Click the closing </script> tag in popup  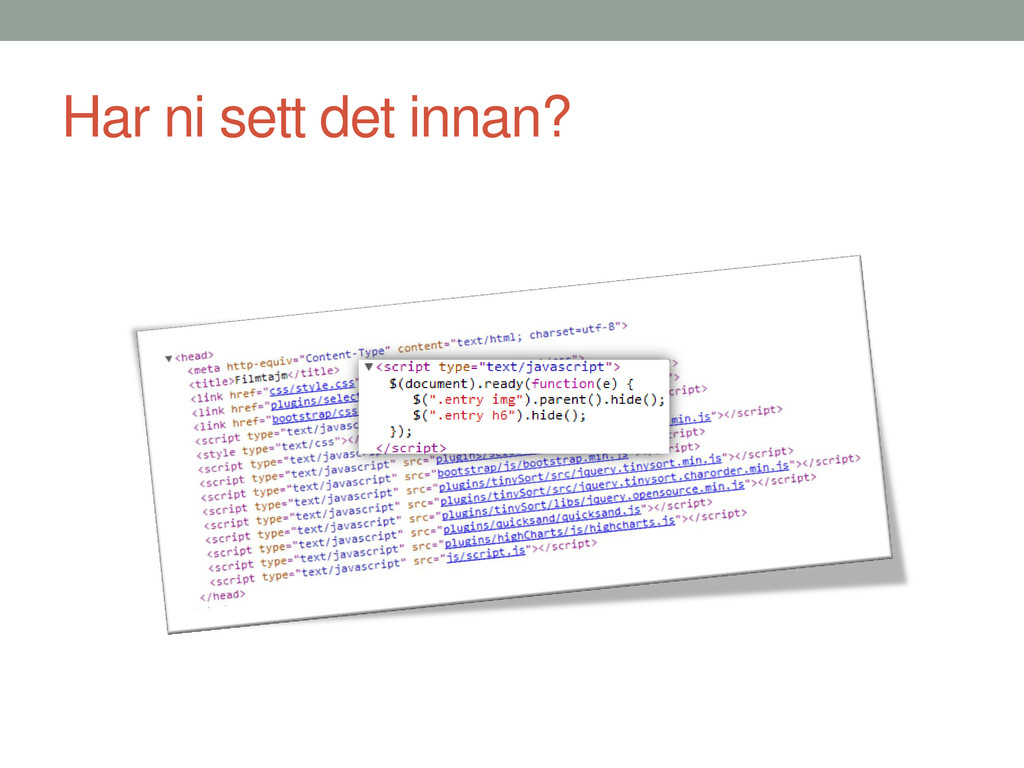point(411,448)
